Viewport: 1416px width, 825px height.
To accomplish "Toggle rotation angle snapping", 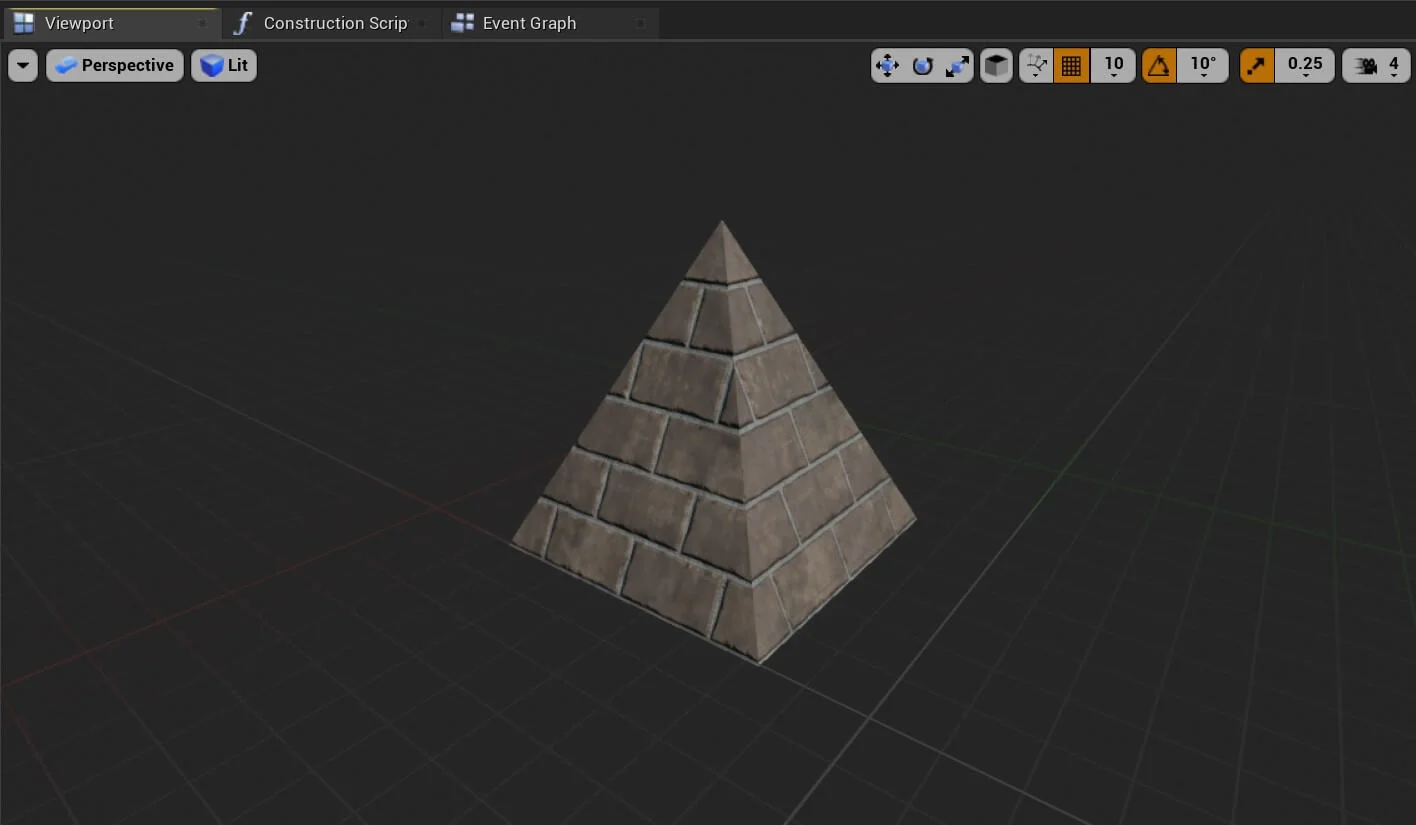I will 1159,66.
